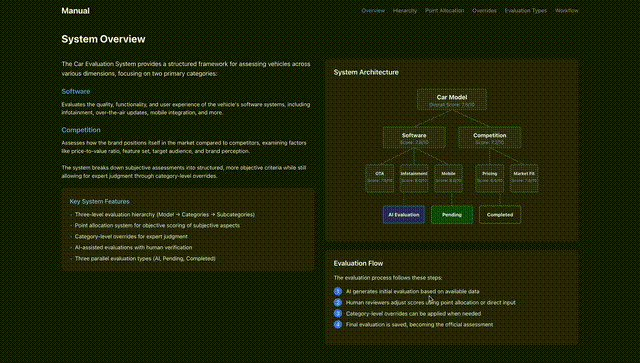Click the Manual logo title
640x363 pixels.
[76, 11]
